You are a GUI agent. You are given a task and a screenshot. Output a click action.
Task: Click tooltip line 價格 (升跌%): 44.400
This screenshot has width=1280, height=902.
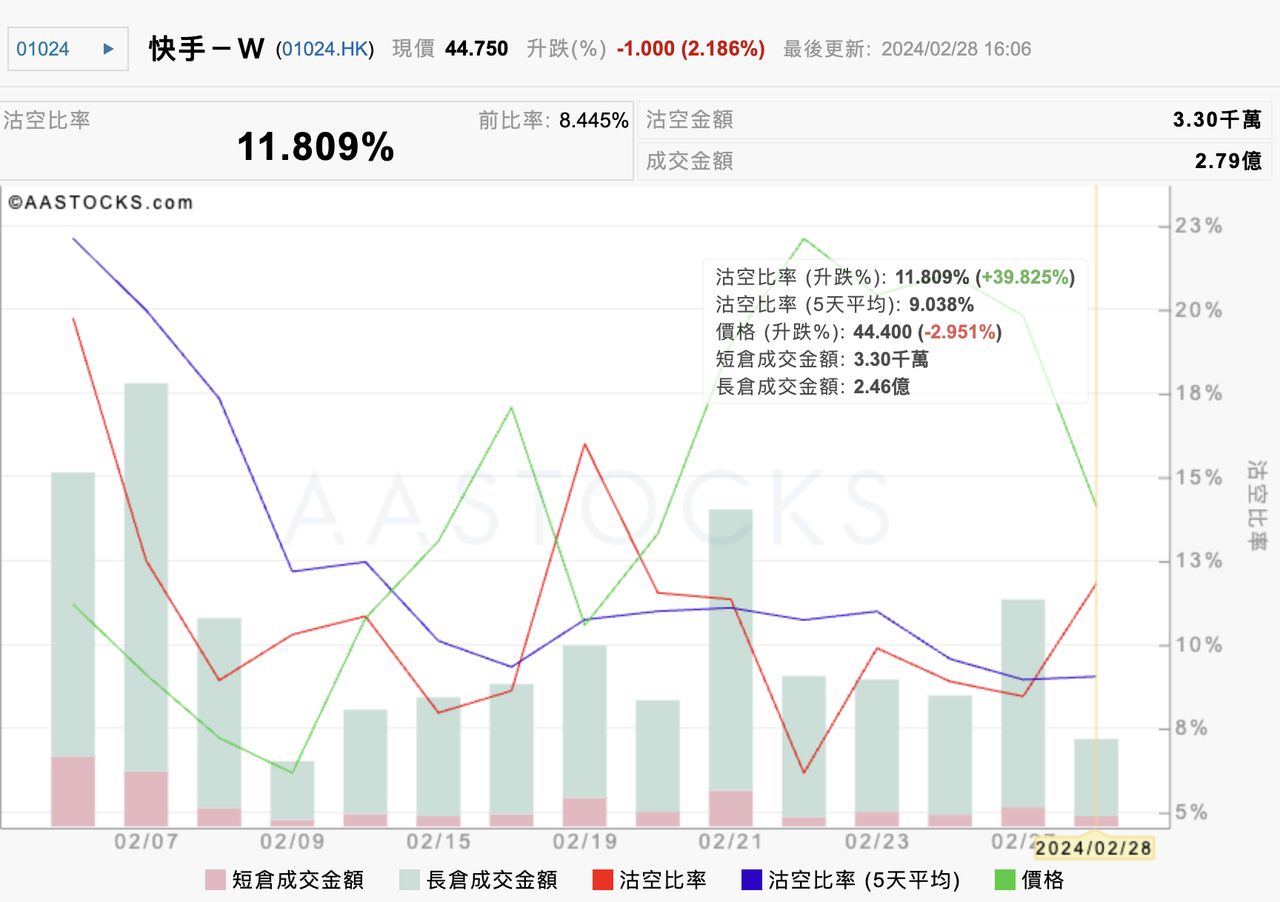click(858, 332)
